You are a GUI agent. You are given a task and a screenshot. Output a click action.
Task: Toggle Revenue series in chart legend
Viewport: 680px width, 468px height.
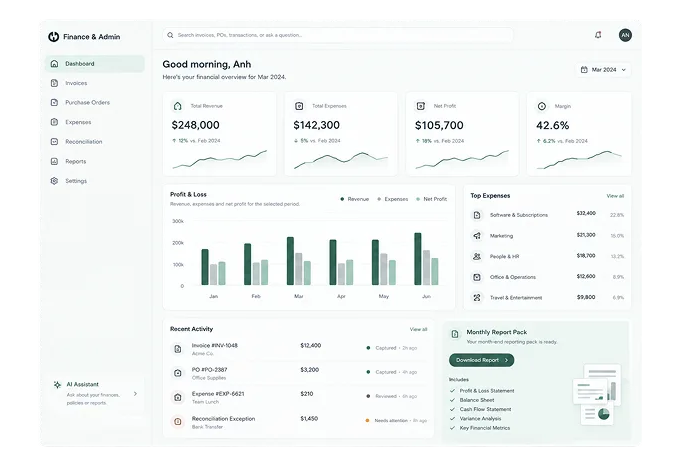(x=354, y=199)
